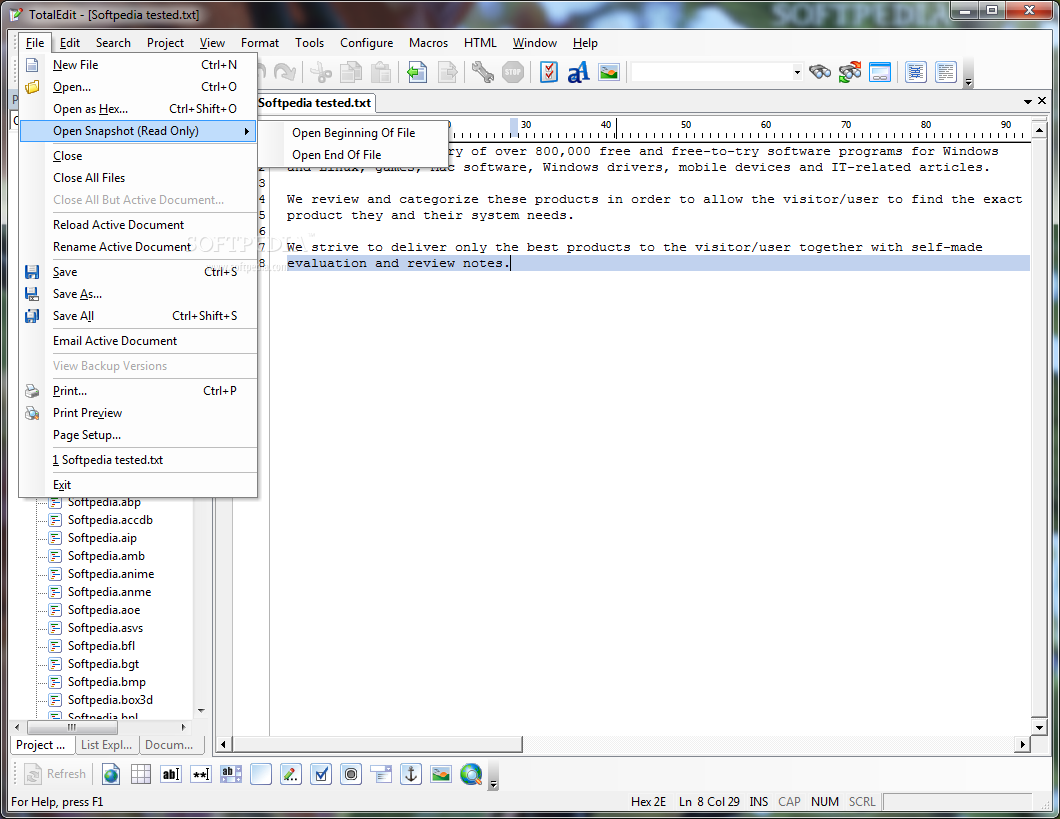Click the blank button shape icon

(261, 774)
